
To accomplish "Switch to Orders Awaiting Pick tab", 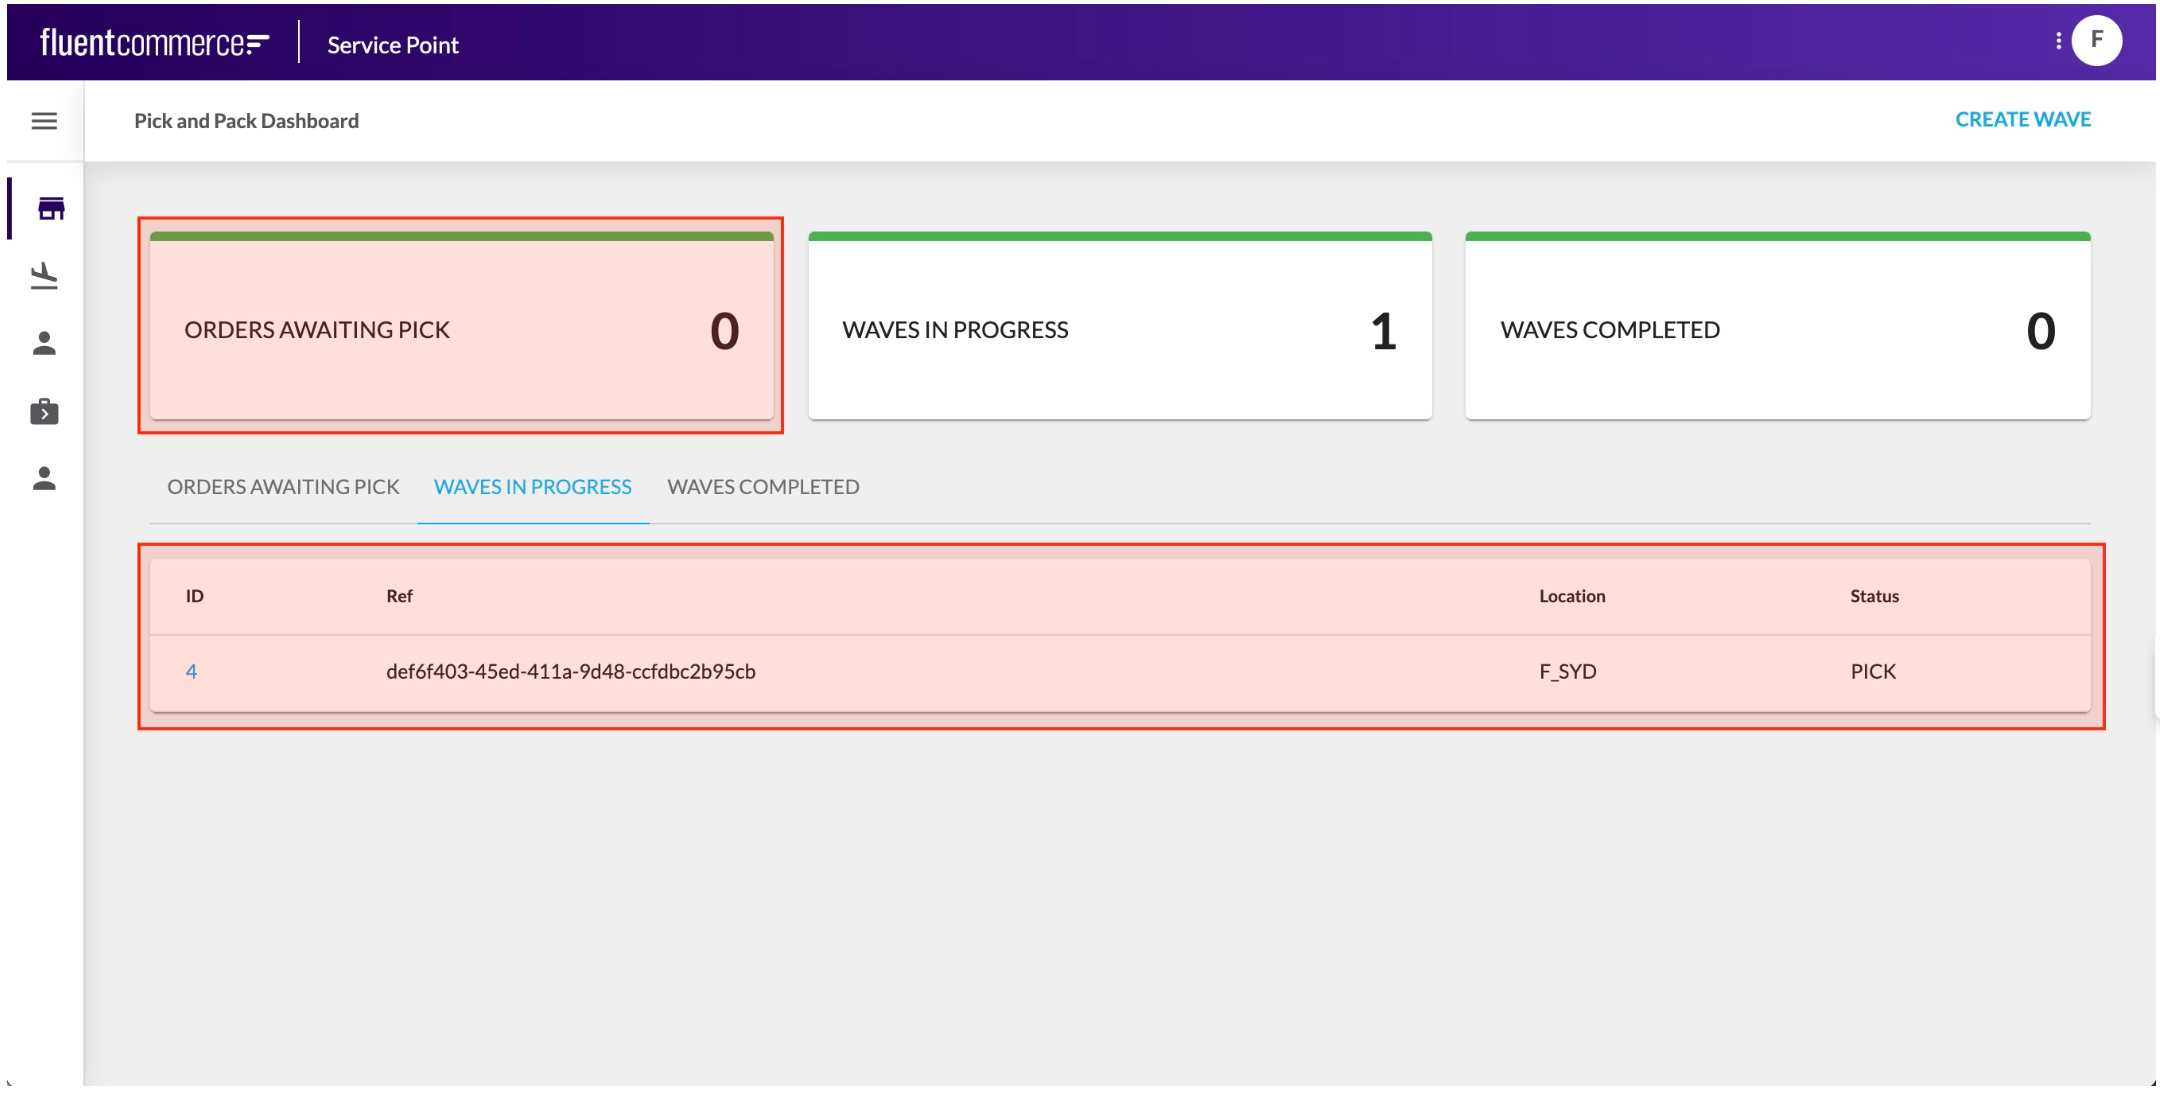I will (x=283, y=487).
